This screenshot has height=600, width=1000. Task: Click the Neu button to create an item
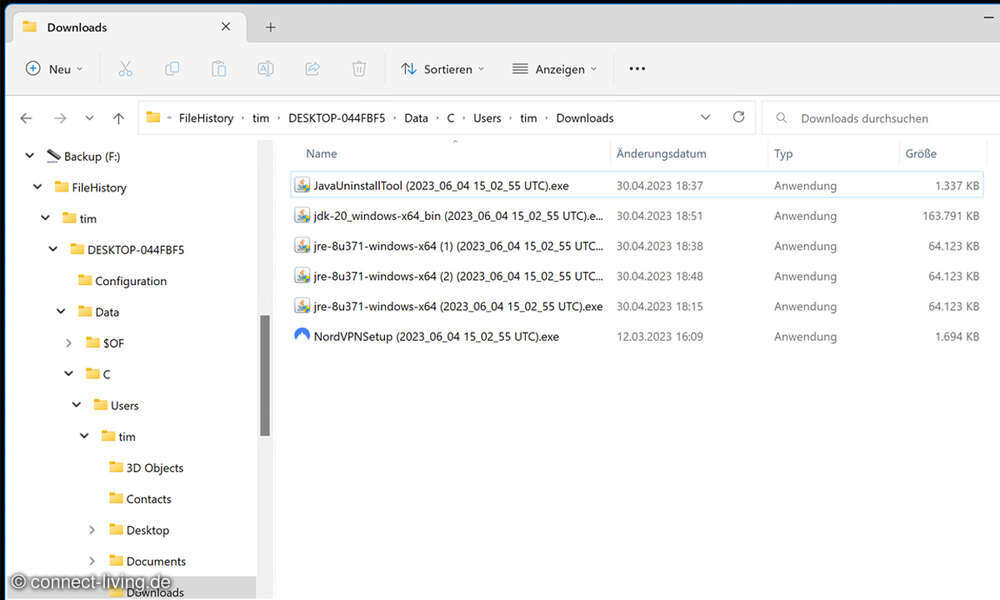(x=50, y=69)
